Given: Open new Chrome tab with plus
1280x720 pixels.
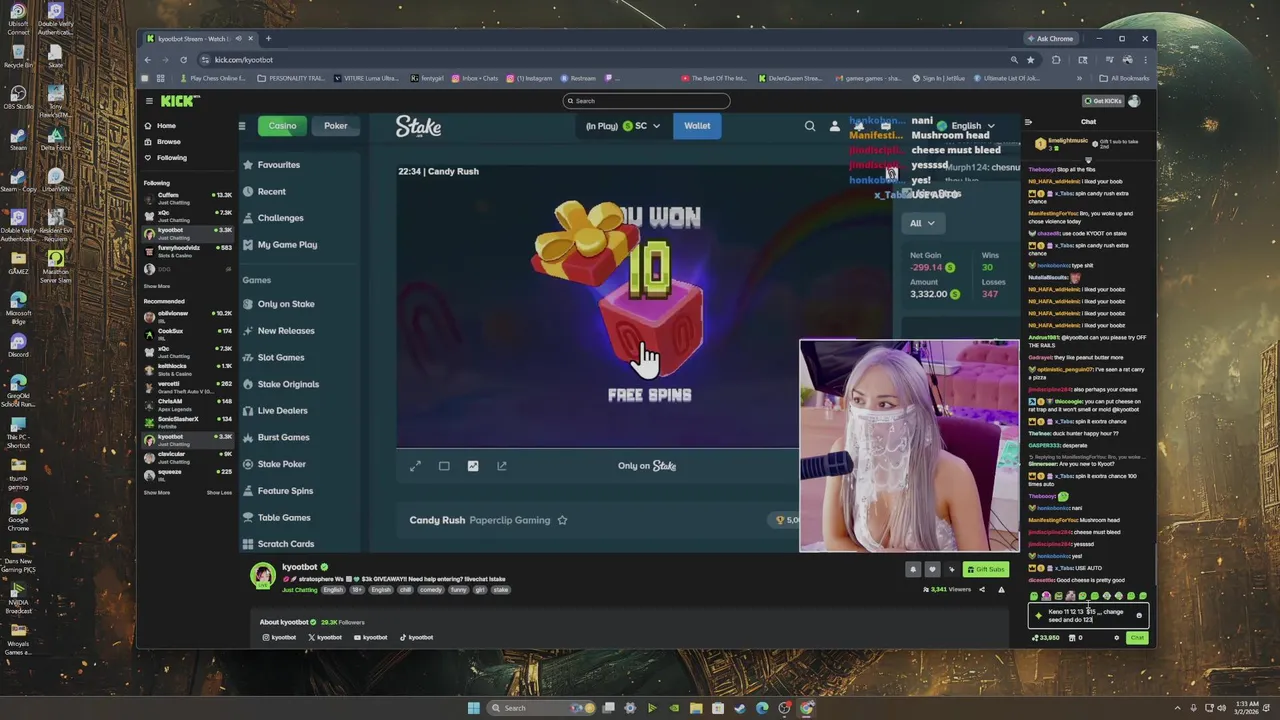Looking at the screenshot, I should (268, 39).
